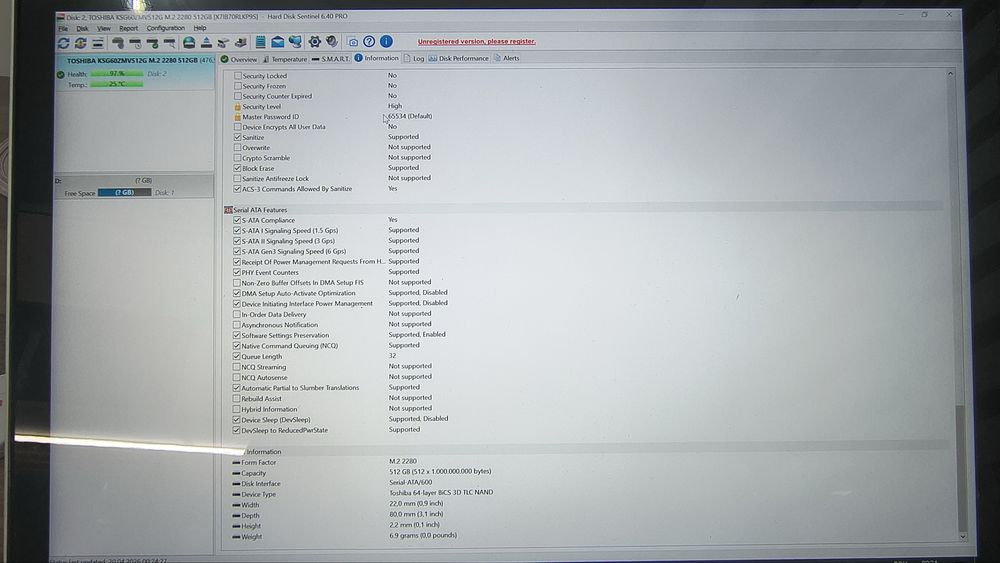Toggle the S-ATA Compliance checkbox

pyautogui.click(x=237, y=220)
